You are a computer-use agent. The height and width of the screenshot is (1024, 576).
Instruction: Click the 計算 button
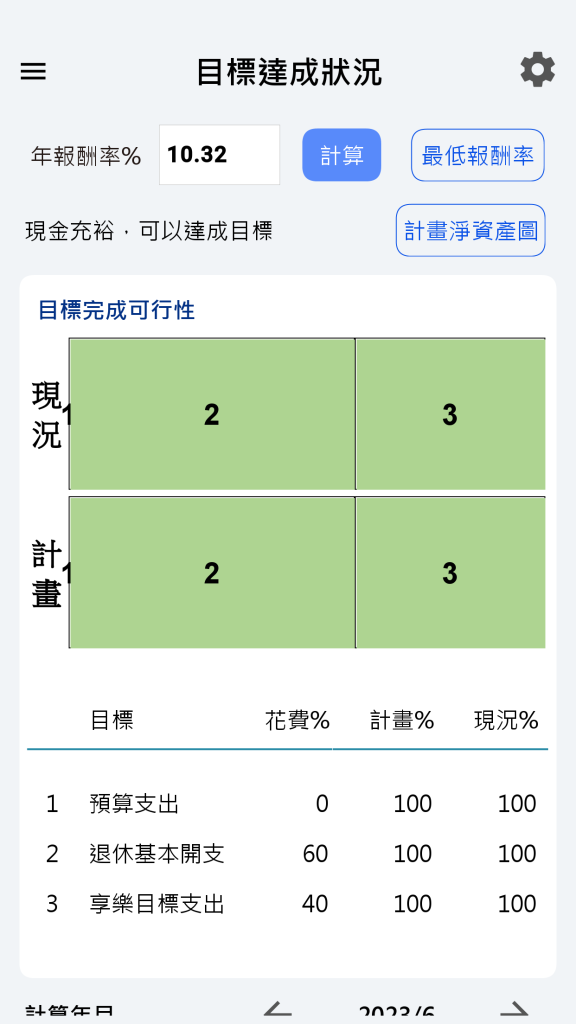click(342, 155)
